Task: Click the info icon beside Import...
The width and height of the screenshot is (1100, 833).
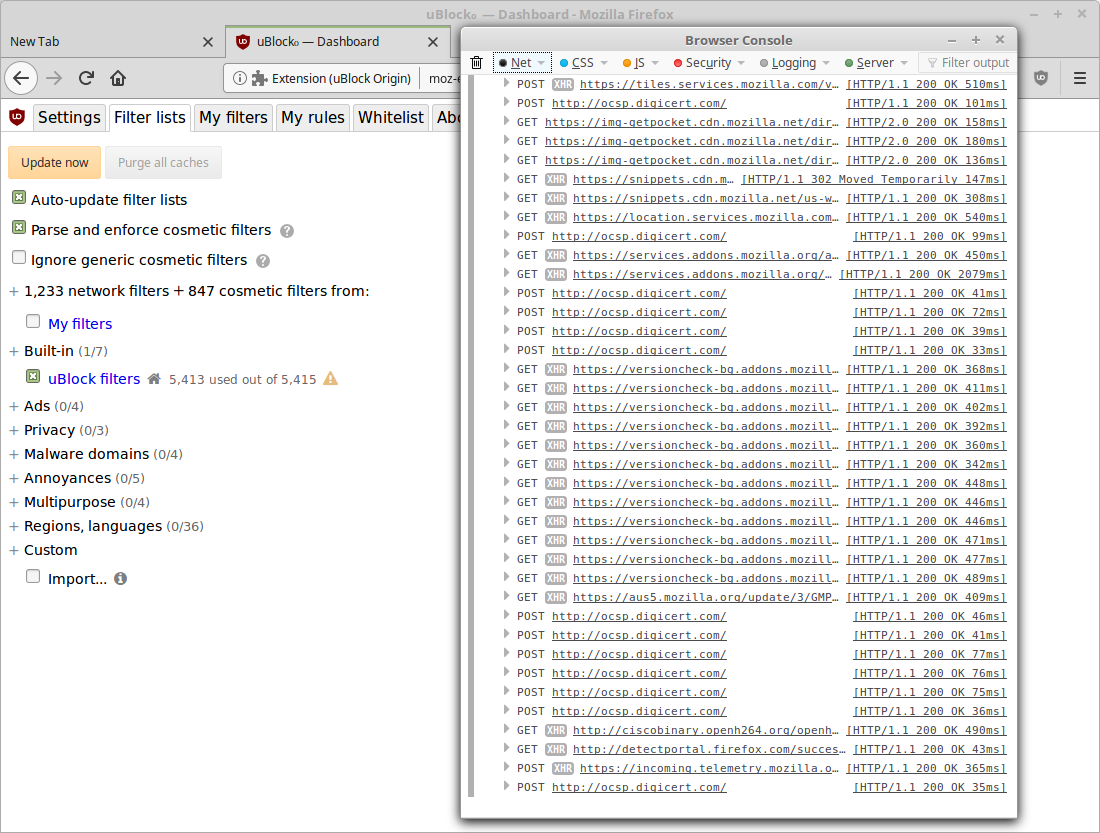Action: [x=120, y=577]
